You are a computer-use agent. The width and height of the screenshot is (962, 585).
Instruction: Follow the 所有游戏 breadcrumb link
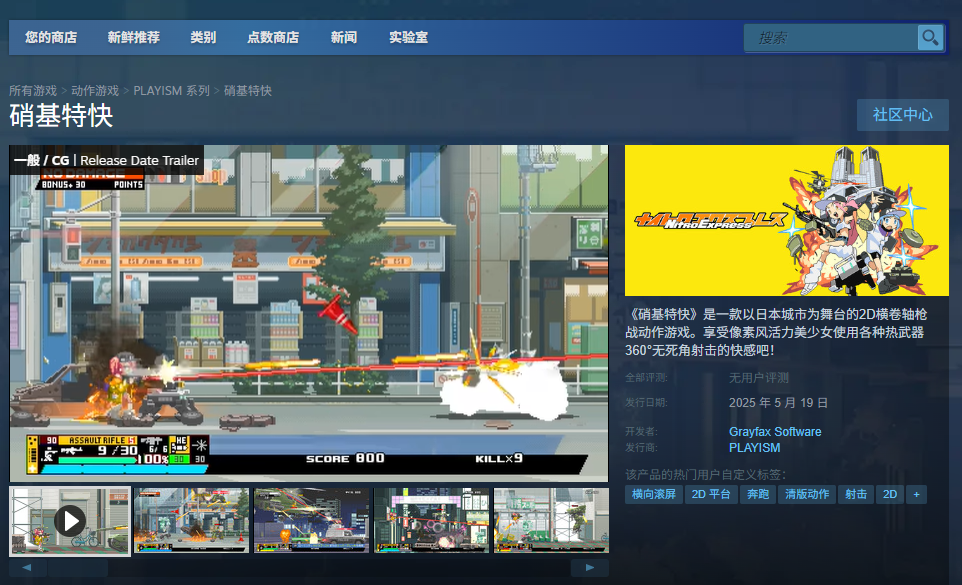[33, 91]
